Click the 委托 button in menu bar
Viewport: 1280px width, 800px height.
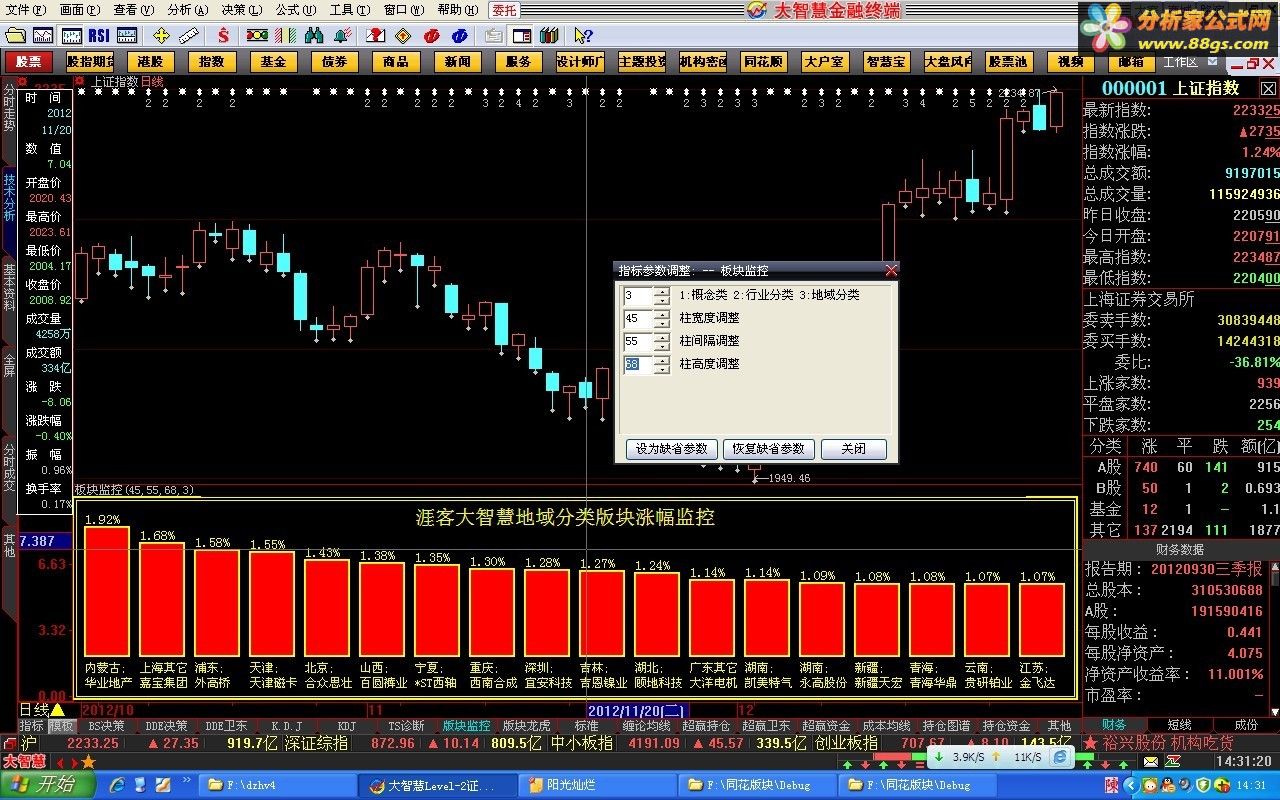click(504, 10)
